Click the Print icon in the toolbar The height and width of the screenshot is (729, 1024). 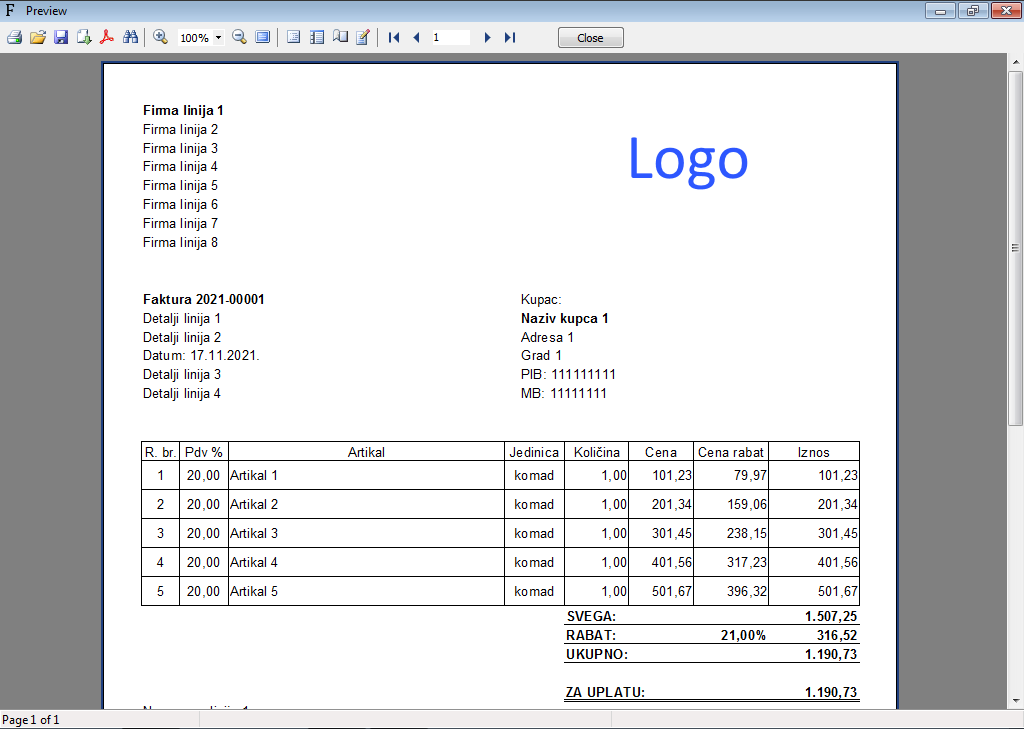tap(14, 37)
